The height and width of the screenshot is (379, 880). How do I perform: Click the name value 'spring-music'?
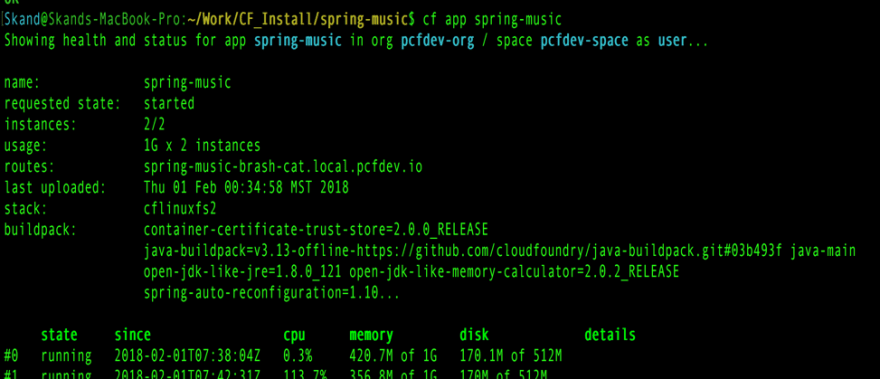[187, 83]
